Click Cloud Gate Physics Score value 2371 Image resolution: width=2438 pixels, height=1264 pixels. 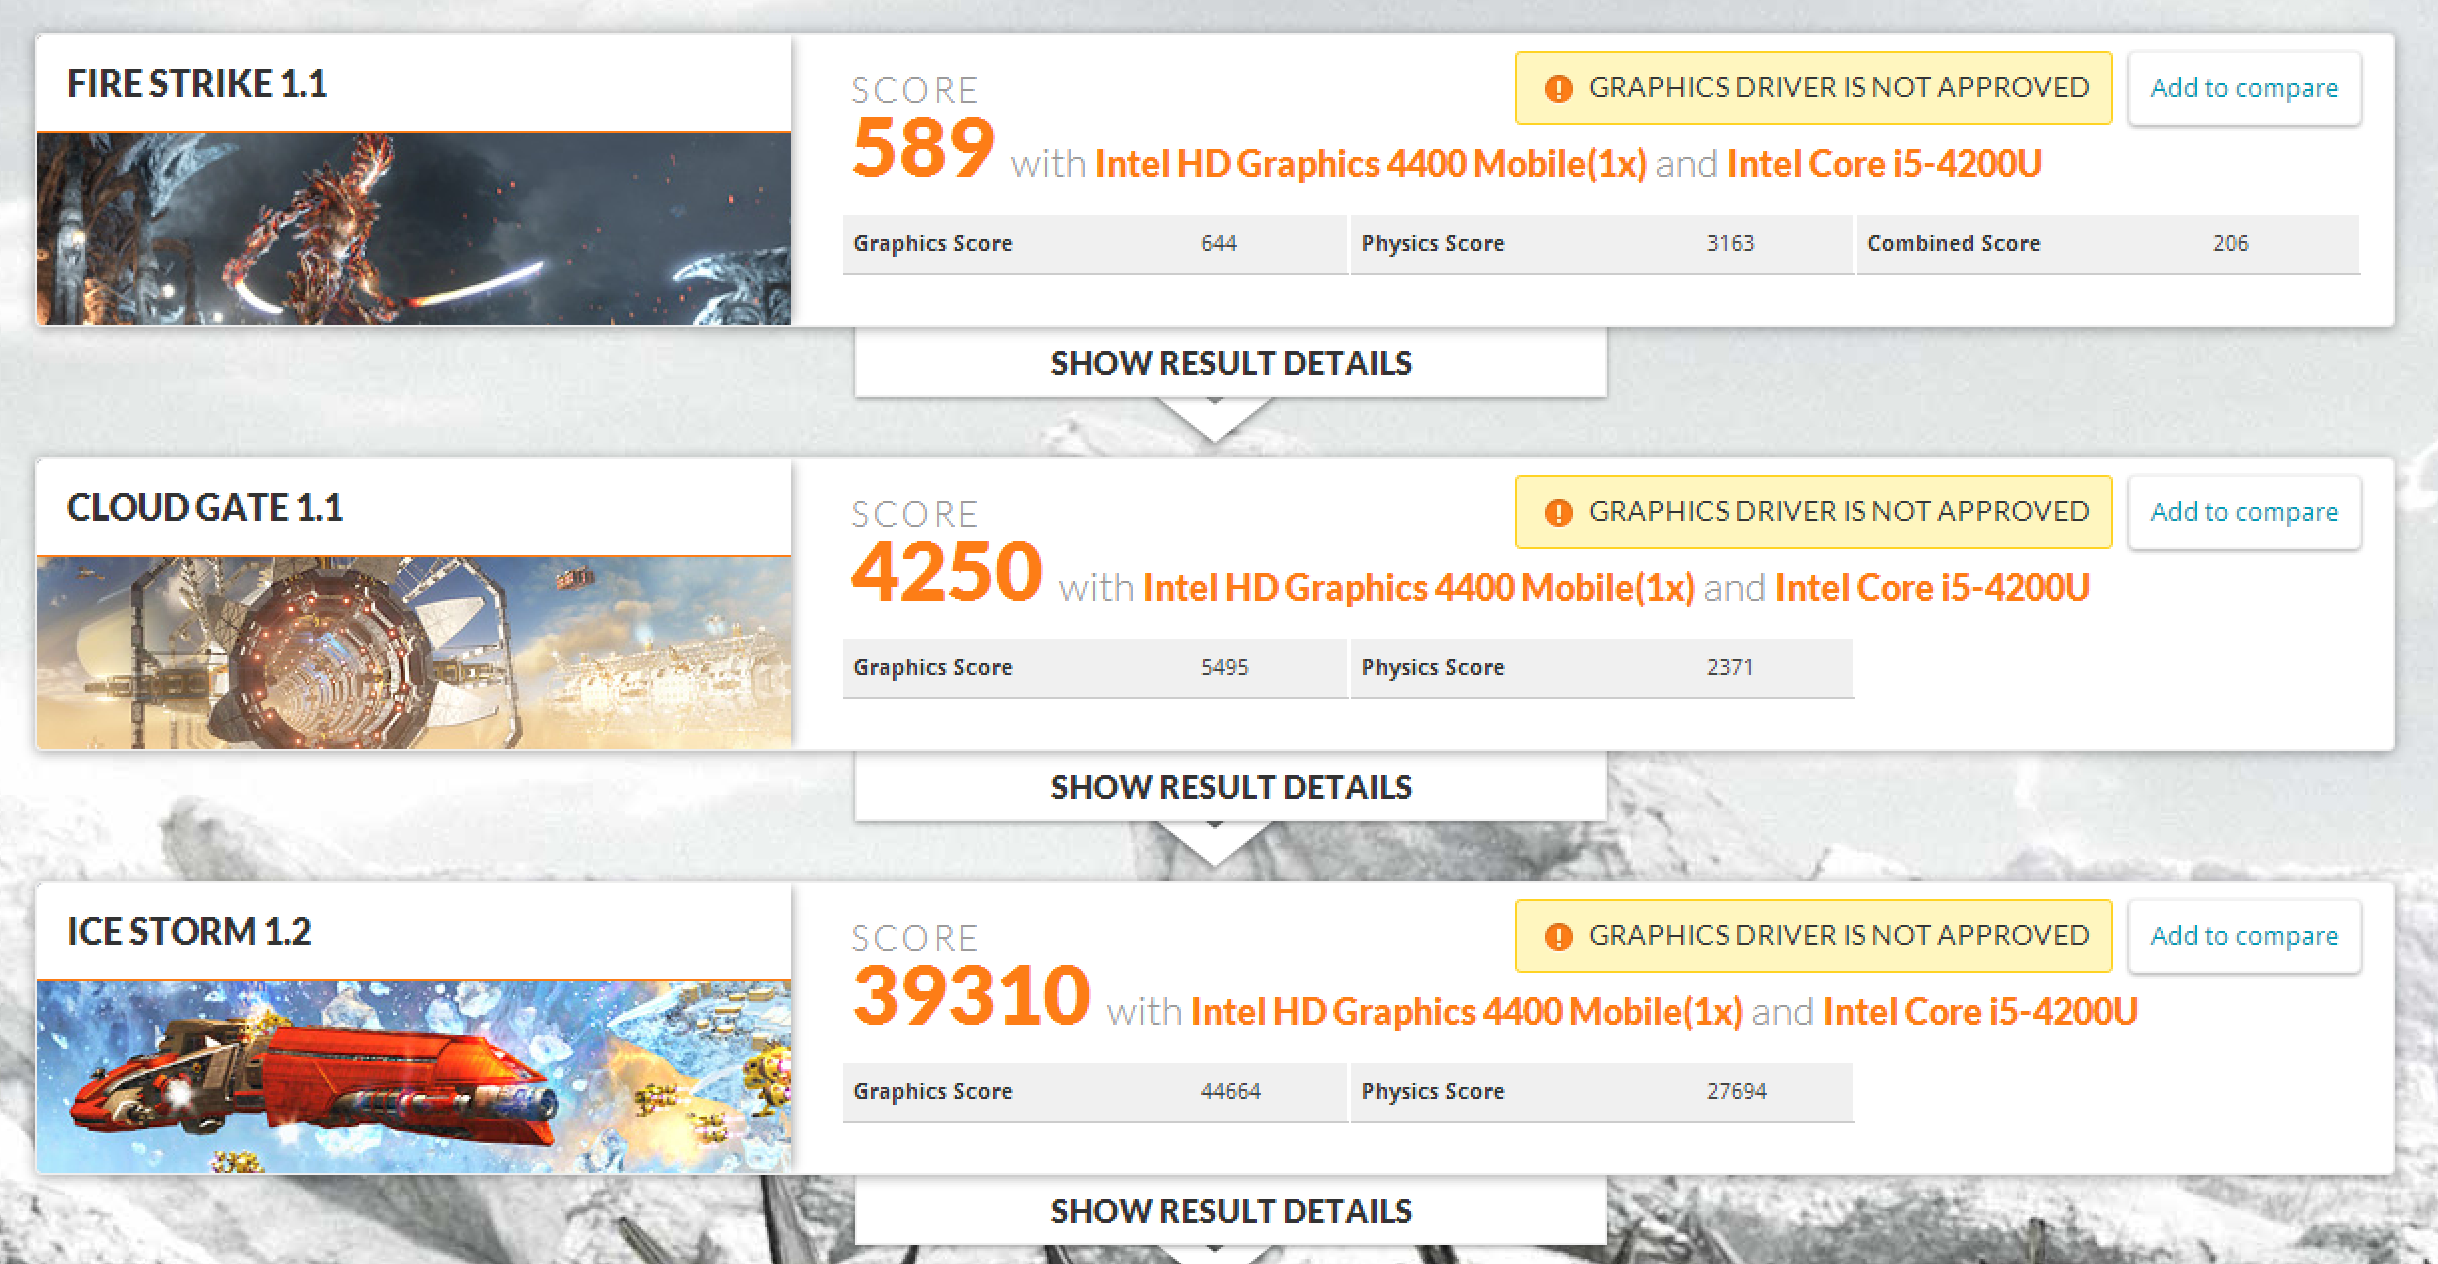pyautogui.click(x=1730, y=667)
